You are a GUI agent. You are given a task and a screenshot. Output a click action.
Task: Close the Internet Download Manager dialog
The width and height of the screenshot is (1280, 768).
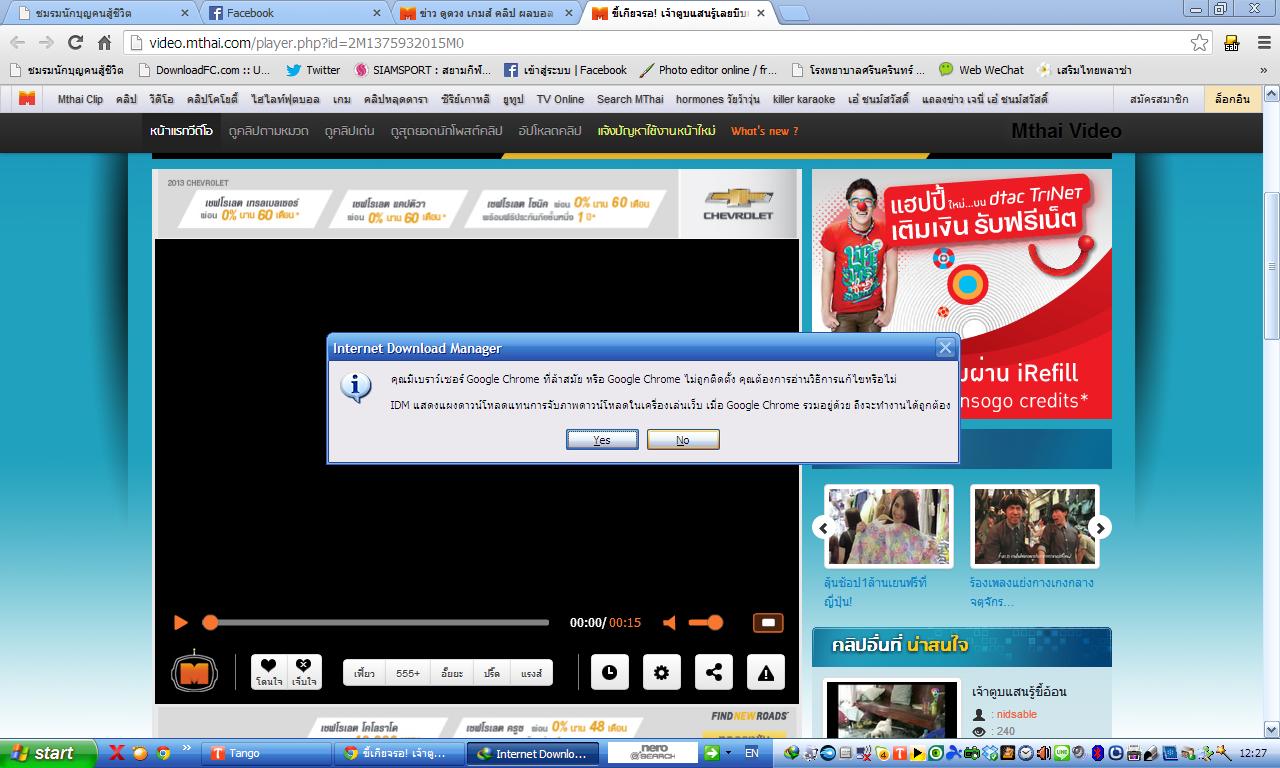[945, 348]
